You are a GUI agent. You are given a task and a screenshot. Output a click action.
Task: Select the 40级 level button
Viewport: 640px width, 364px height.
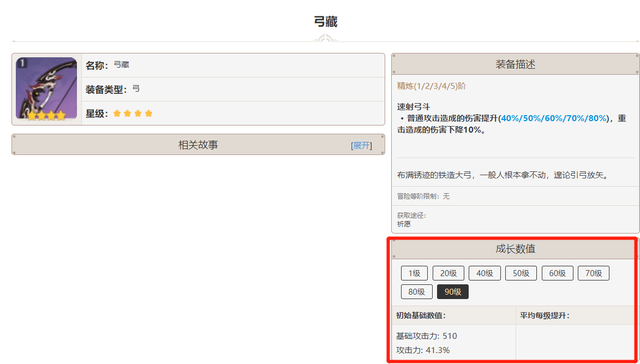[484, 273]
